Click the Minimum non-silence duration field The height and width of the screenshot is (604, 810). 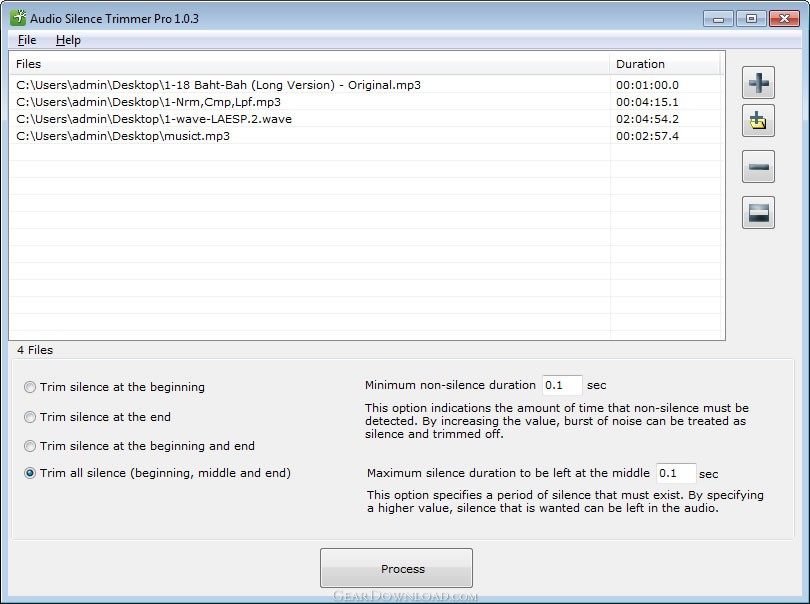pyautogui.click(x=562, y=385)
